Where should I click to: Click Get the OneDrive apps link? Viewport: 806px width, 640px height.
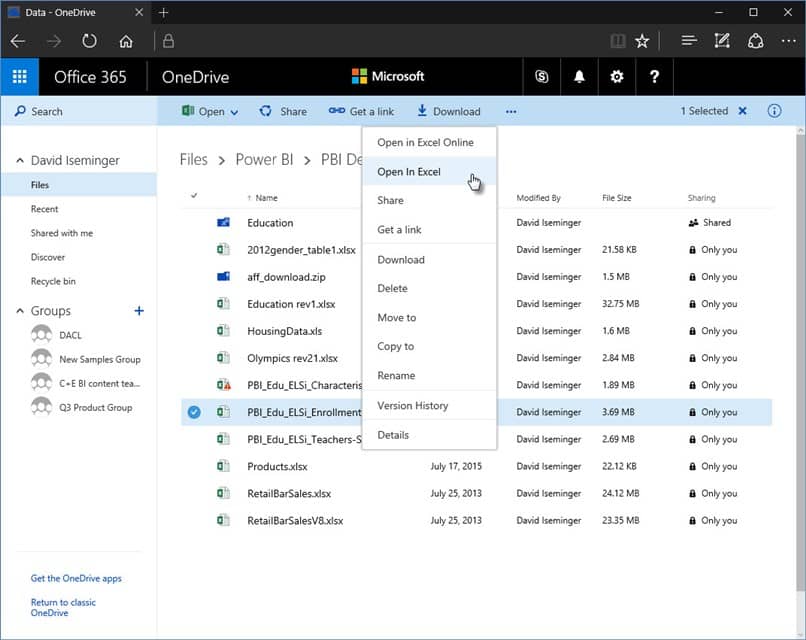(76, 579)
